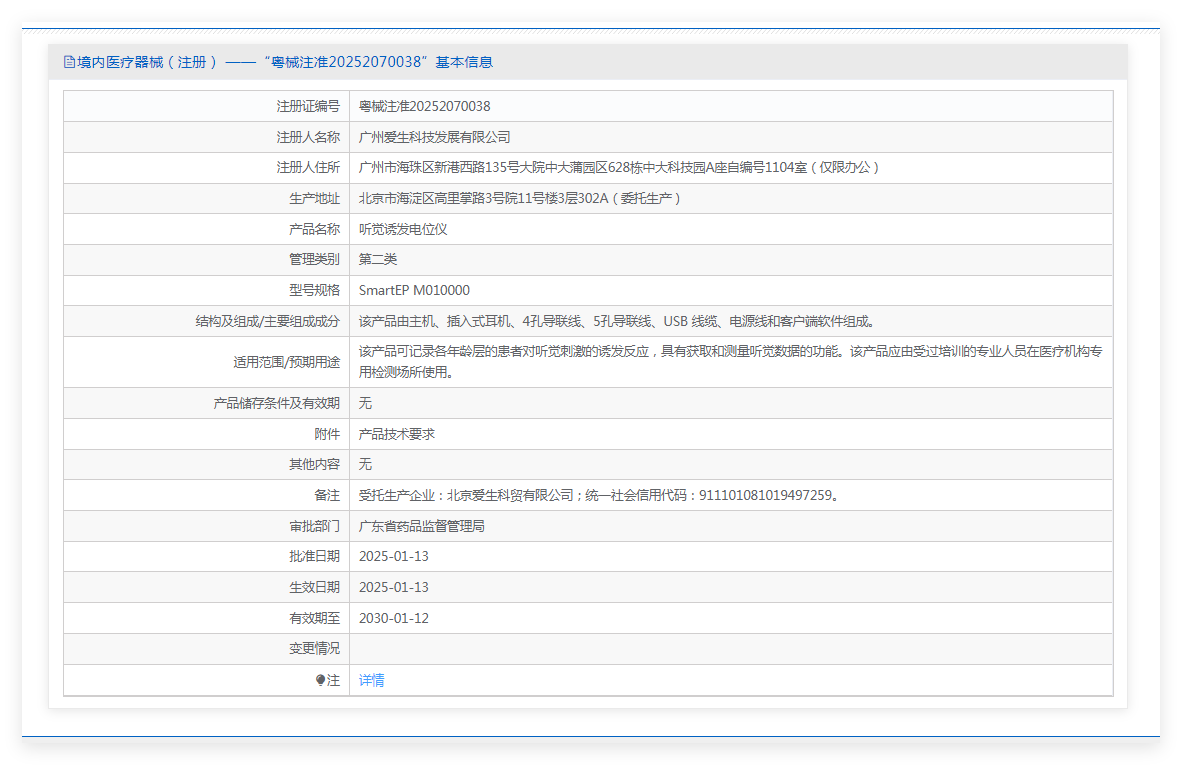Click the label 变更情况
Viewport: 1182px width, 765px height.
pos(315,648)
